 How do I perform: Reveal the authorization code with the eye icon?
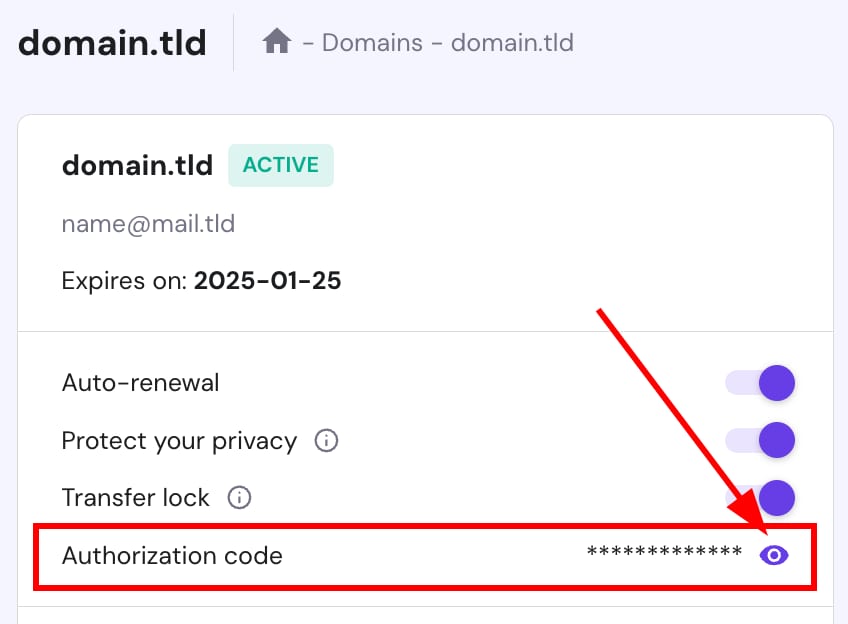(x=774, y=555)
